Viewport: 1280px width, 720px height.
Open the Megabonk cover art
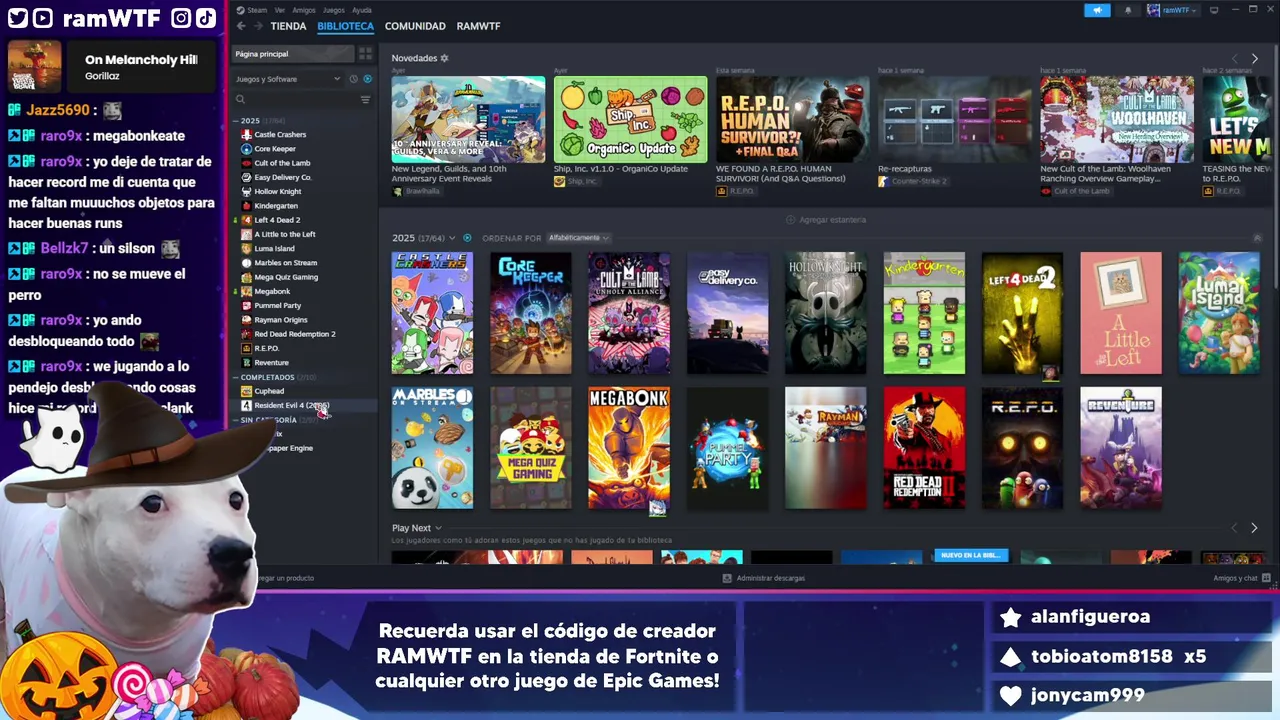(x=629, y=448)
